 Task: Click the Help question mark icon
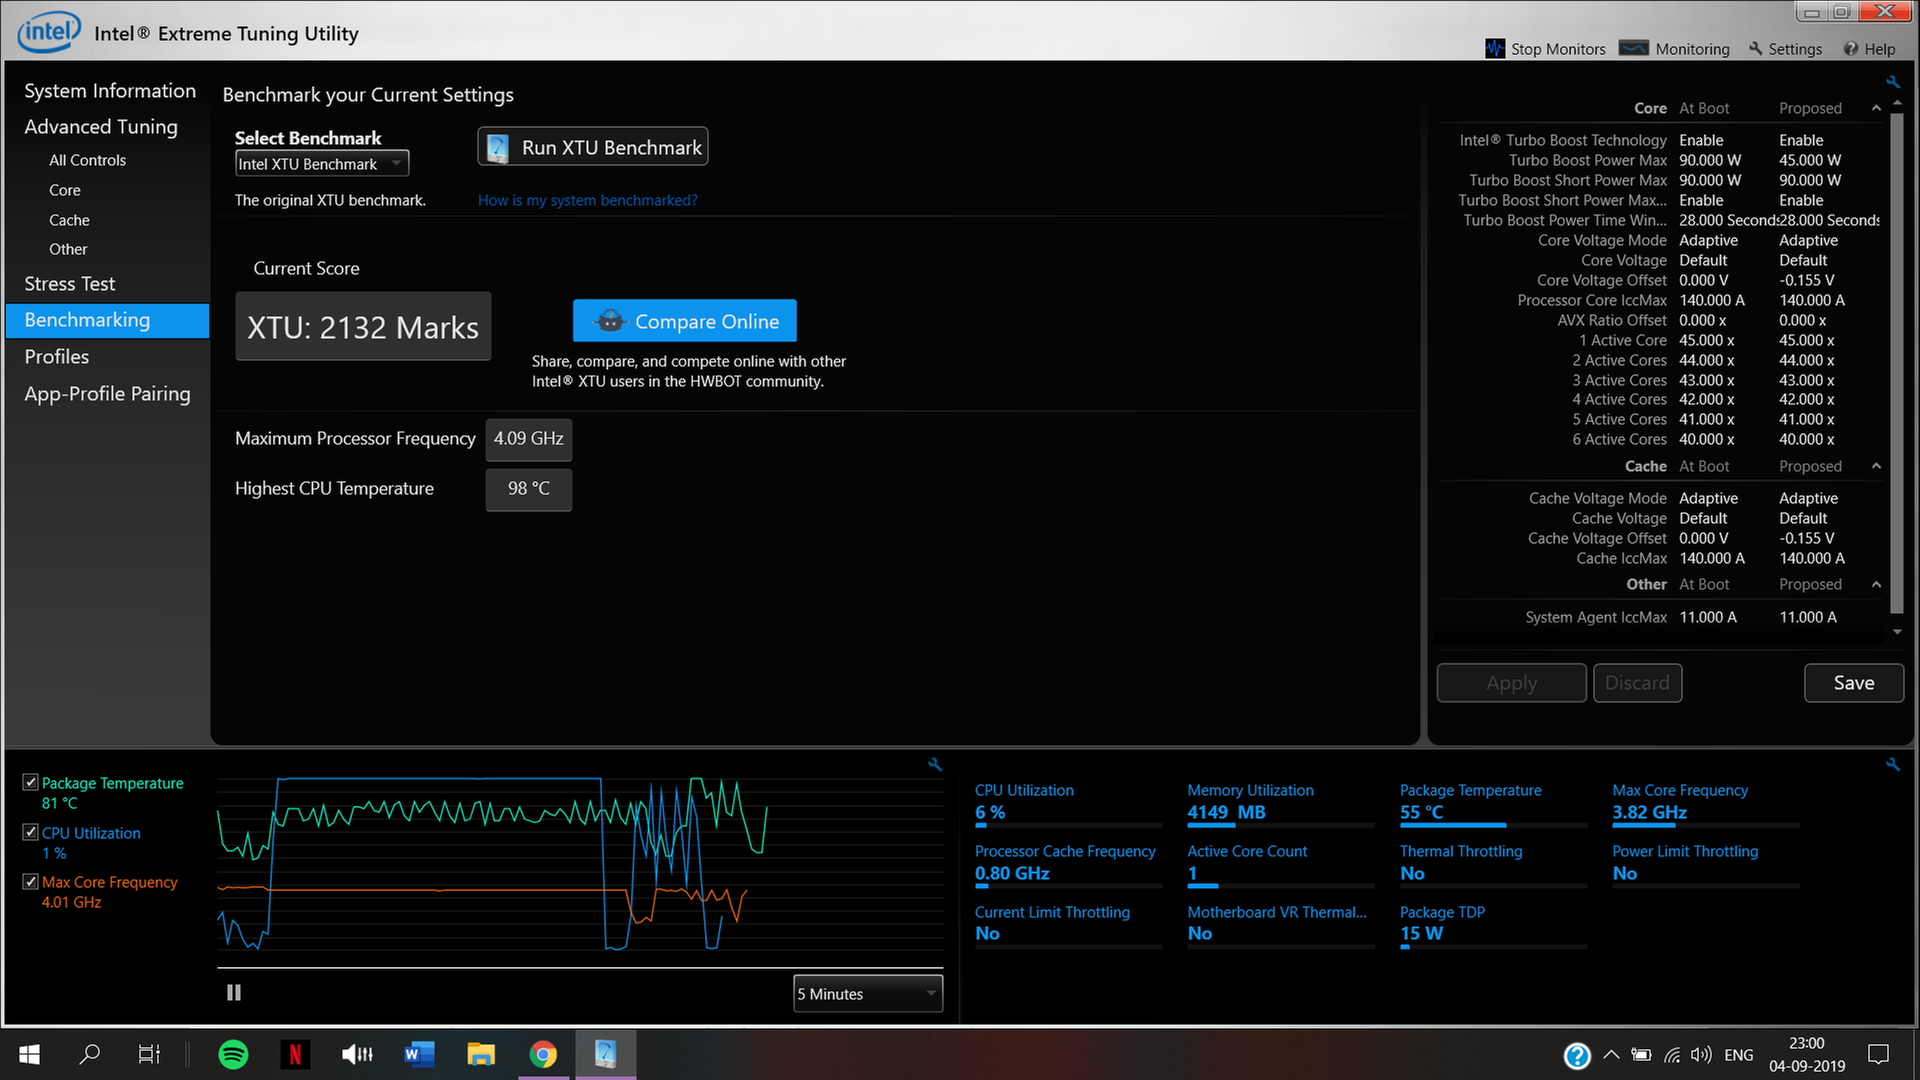(1851, 48)
